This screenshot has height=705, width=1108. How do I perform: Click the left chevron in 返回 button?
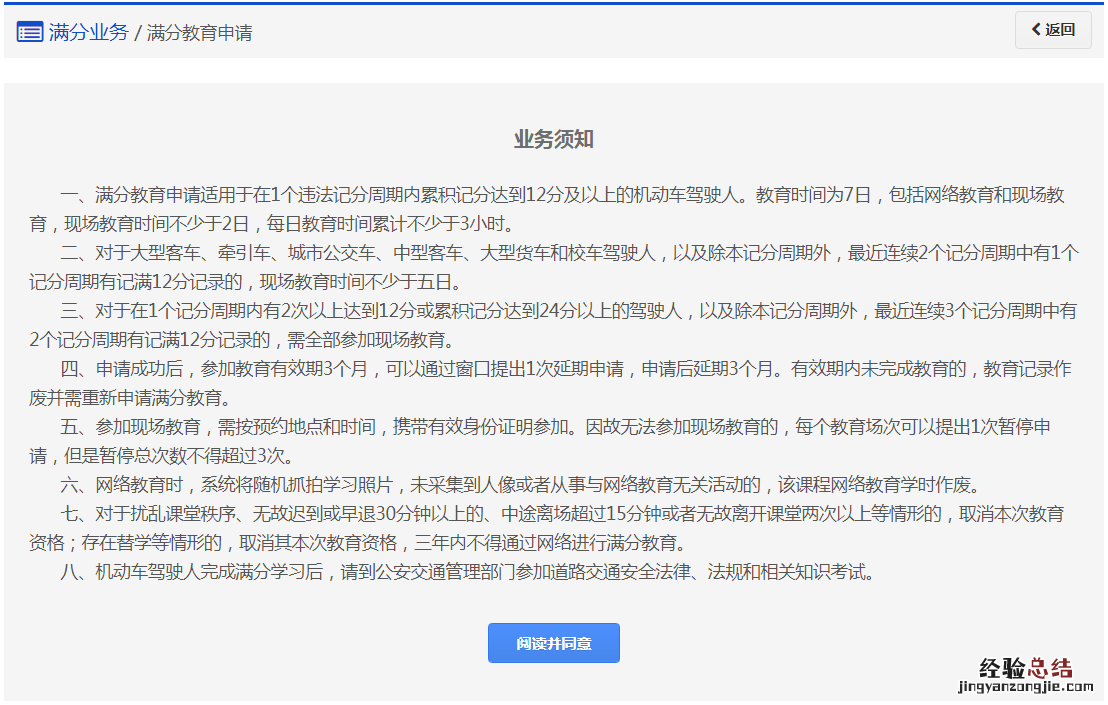1036,30
